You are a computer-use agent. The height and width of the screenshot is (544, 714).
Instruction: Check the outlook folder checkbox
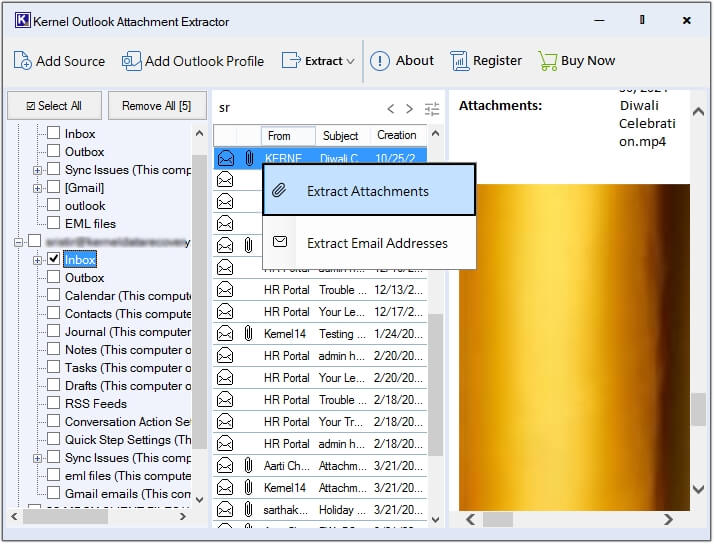[x=54, y=205]
